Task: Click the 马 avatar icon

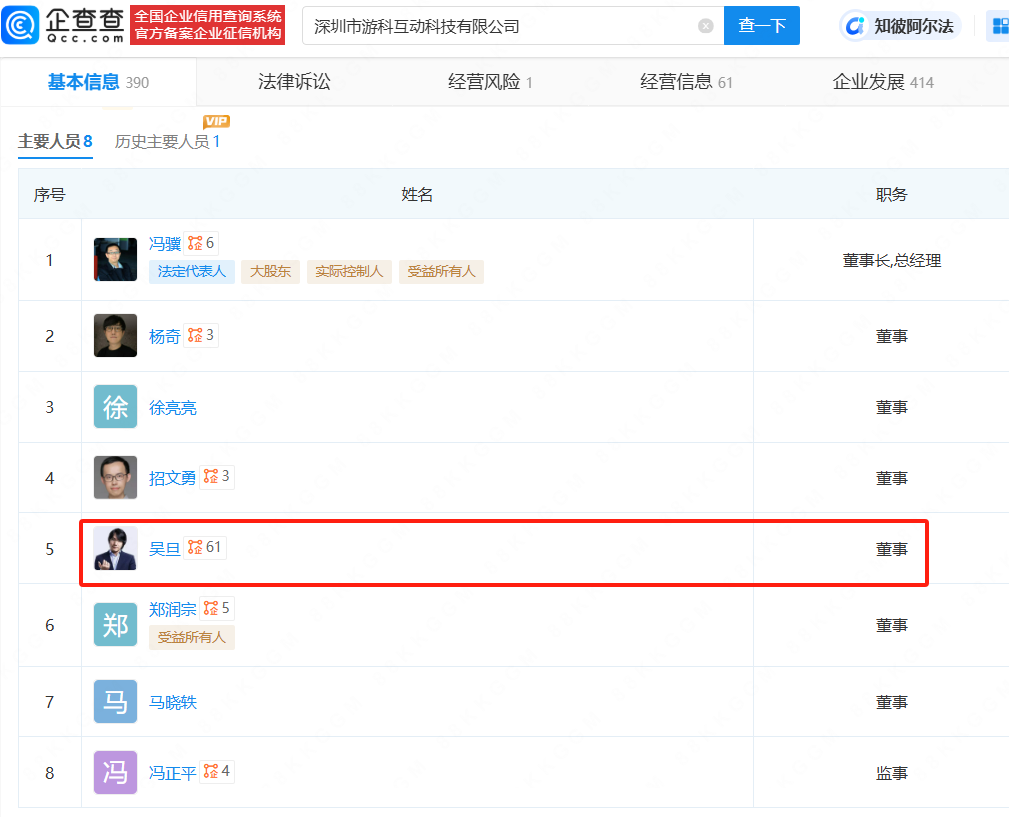Action: pos(115,701)
